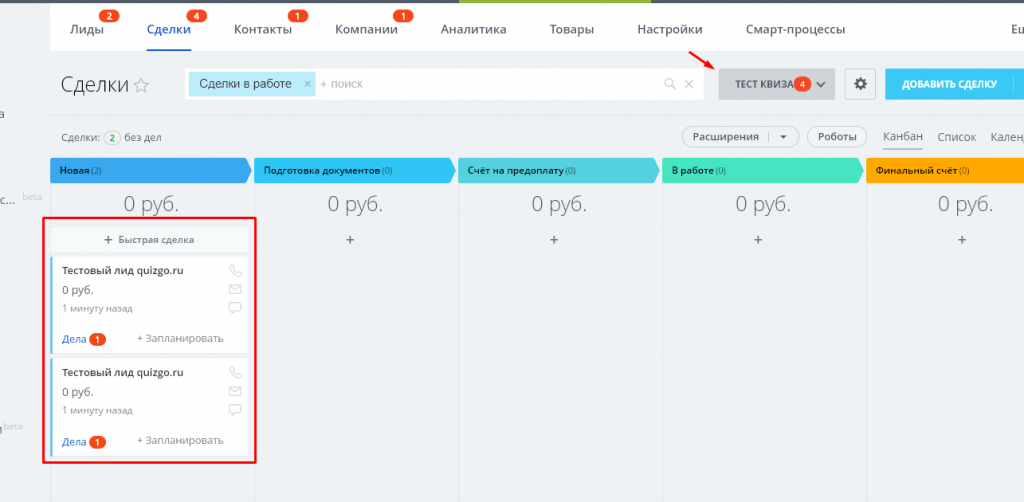The height and width of the screenshot is (502, 1024).
Task: Open the Расширения dropdown arrow
Action: (x=784, y=137)
